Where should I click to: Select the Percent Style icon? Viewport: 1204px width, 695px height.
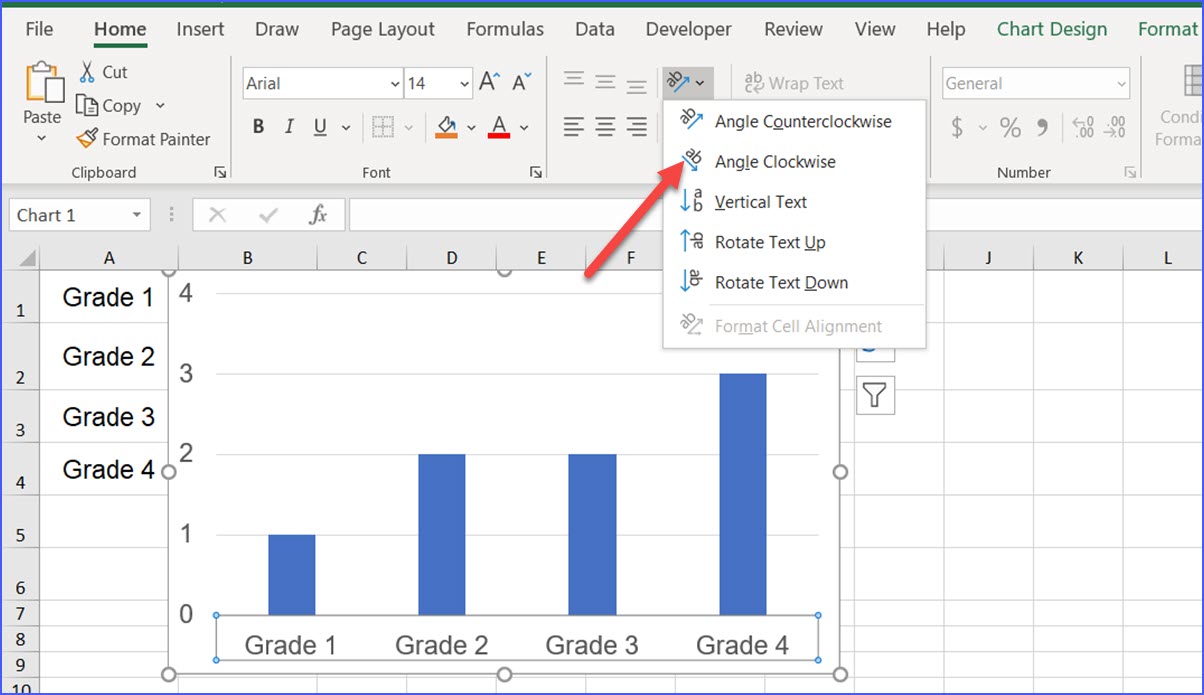coord(1010,126)
